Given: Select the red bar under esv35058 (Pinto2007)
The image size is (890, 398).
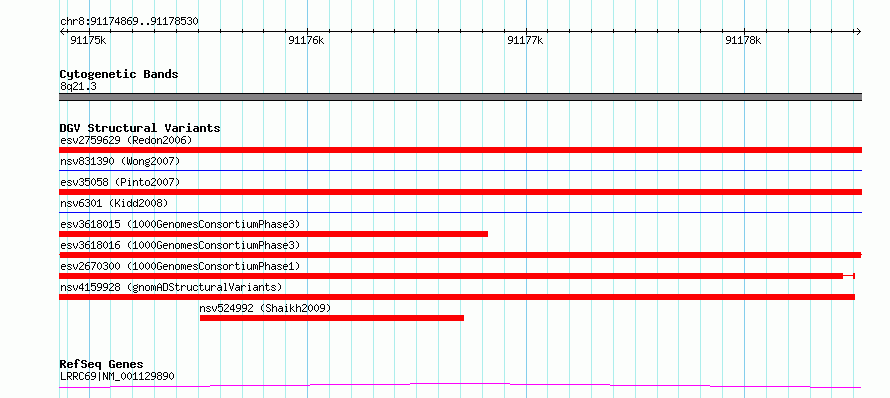Looking at the screenshot, I should (x=460, y=192).
